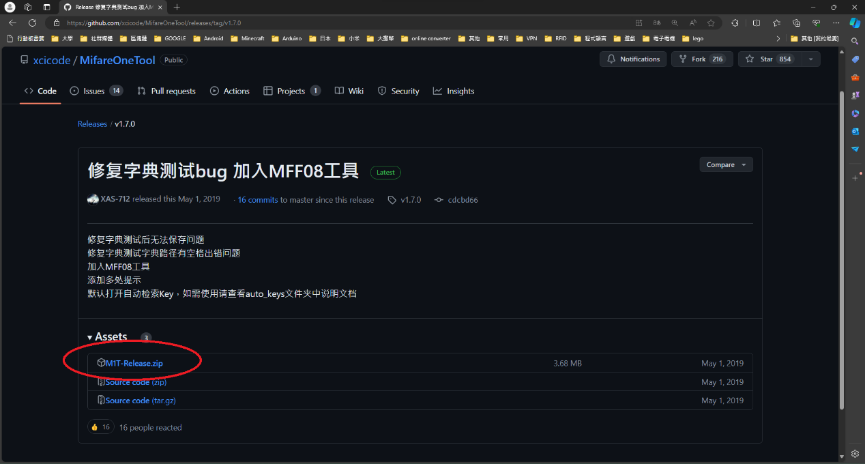Open the lego bookmarks folder

(x=693, y=39)
